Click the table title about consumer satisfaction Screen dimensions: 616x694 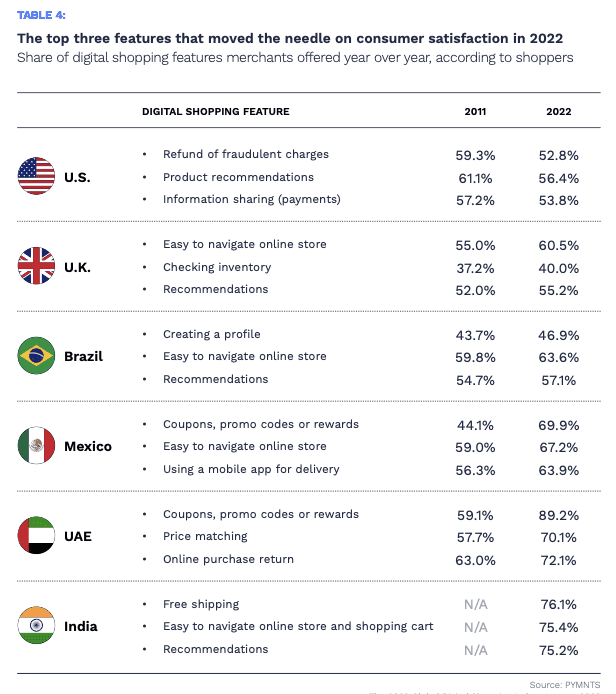point(290,38)
